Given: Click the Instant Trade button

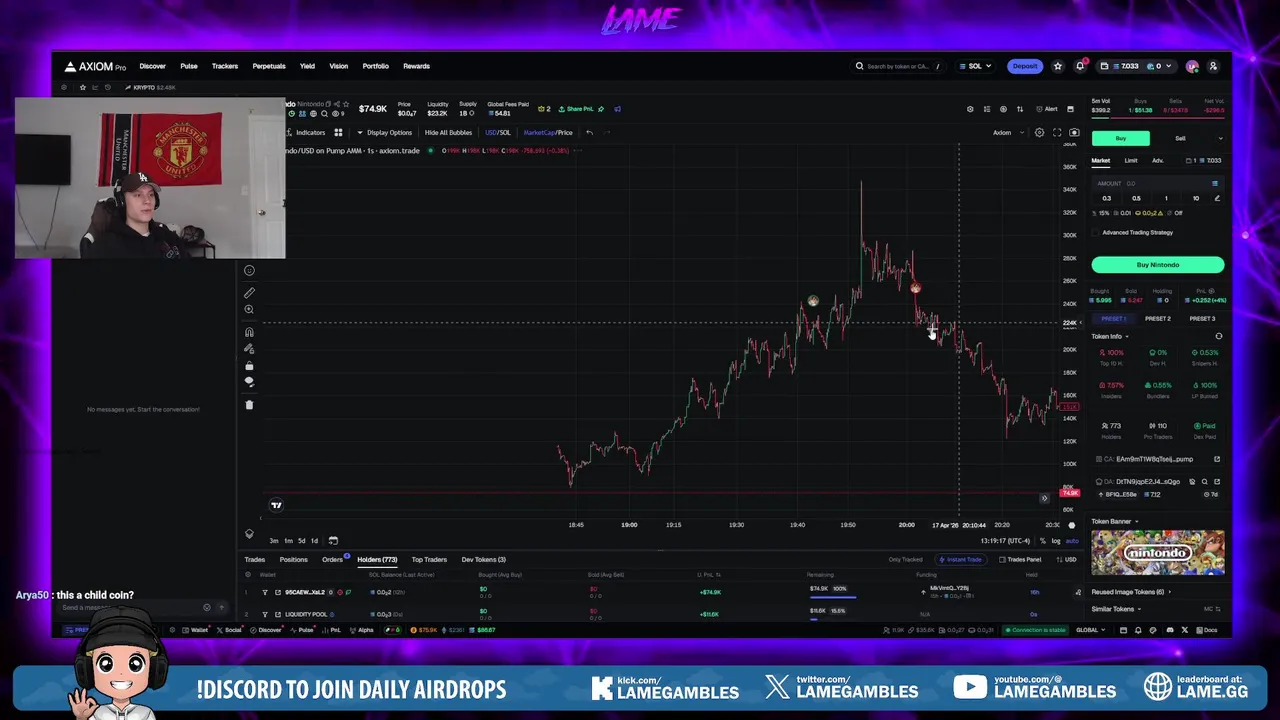Looking at the screenshot, I should (960, 560).
